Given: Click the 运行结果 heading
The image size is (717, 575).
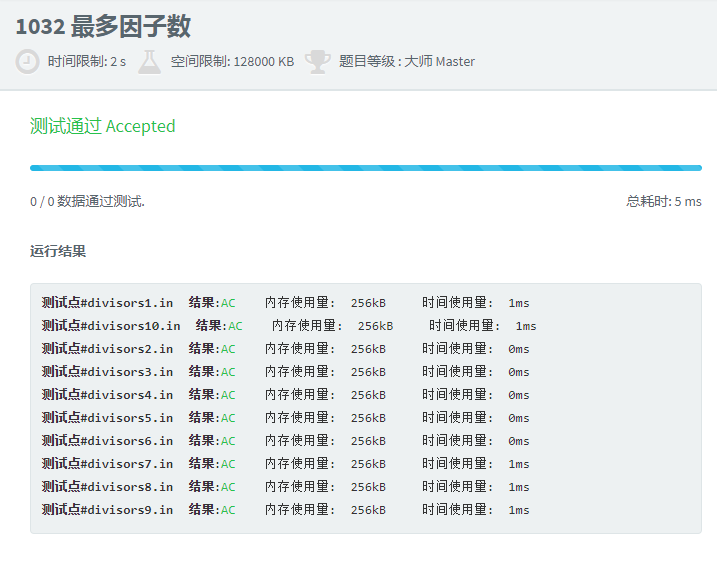Looking at the screenshot, I should tap(58, 251).
